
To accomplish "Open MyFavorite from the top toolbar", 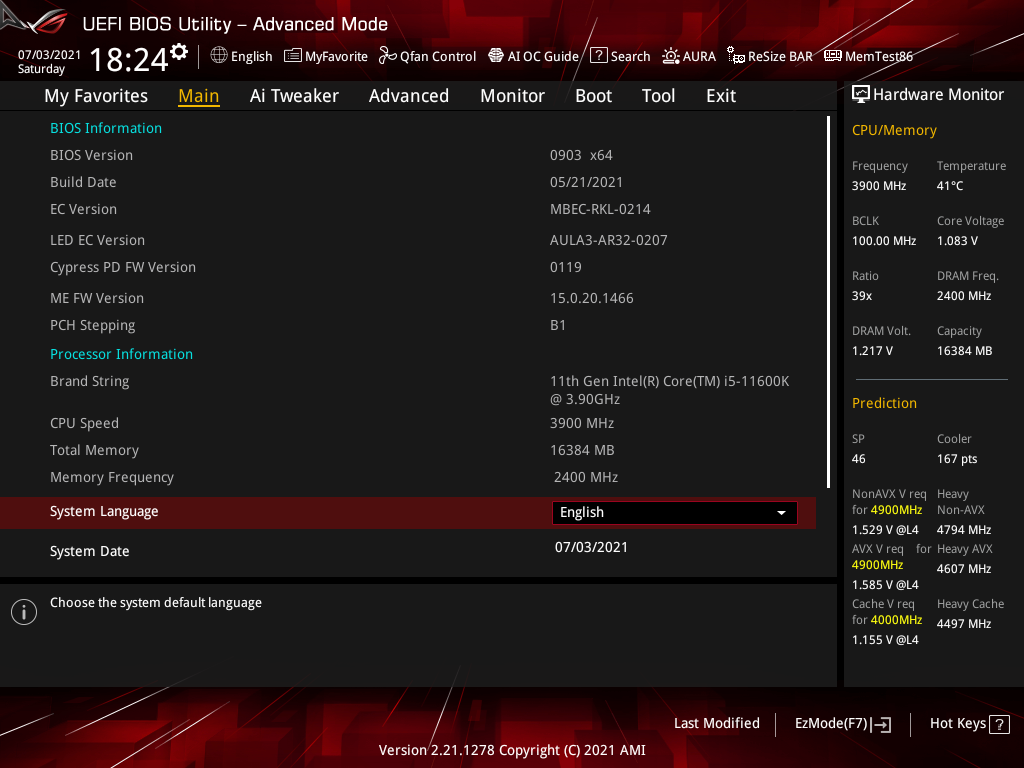I will pyautogui.click(x=325, y=56).
